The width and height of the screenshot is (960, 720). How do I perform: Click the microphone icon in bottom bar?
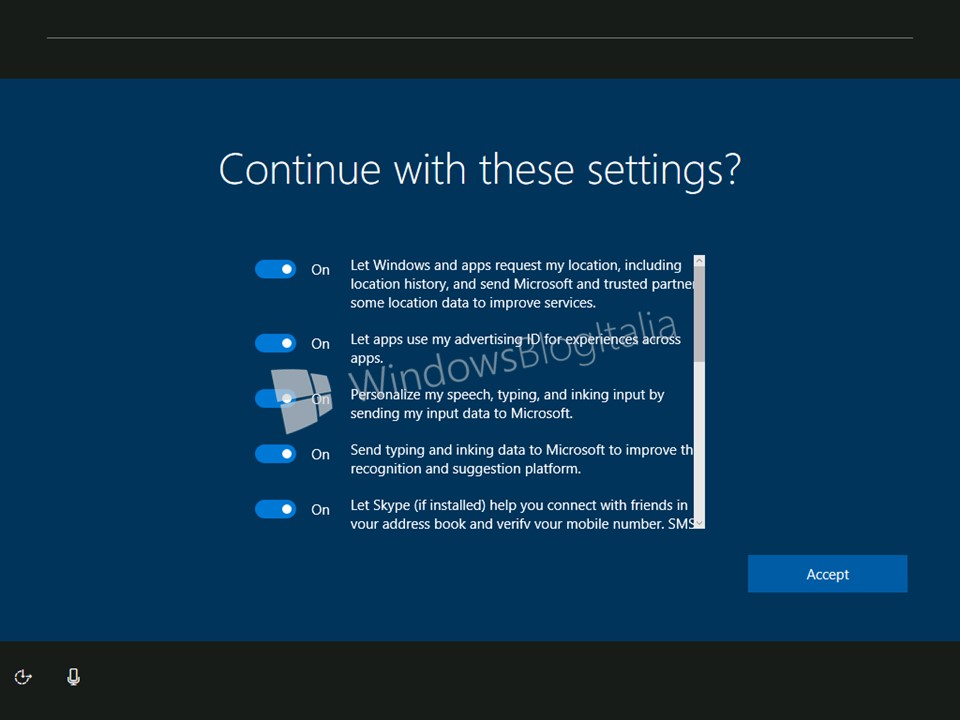(73, 677)
